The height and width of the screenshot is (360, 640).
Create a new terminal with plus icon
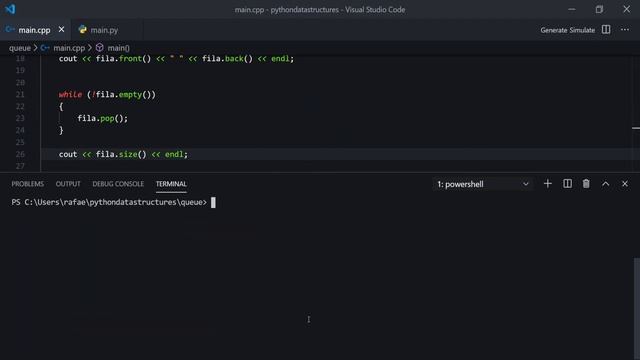point(548,184)
